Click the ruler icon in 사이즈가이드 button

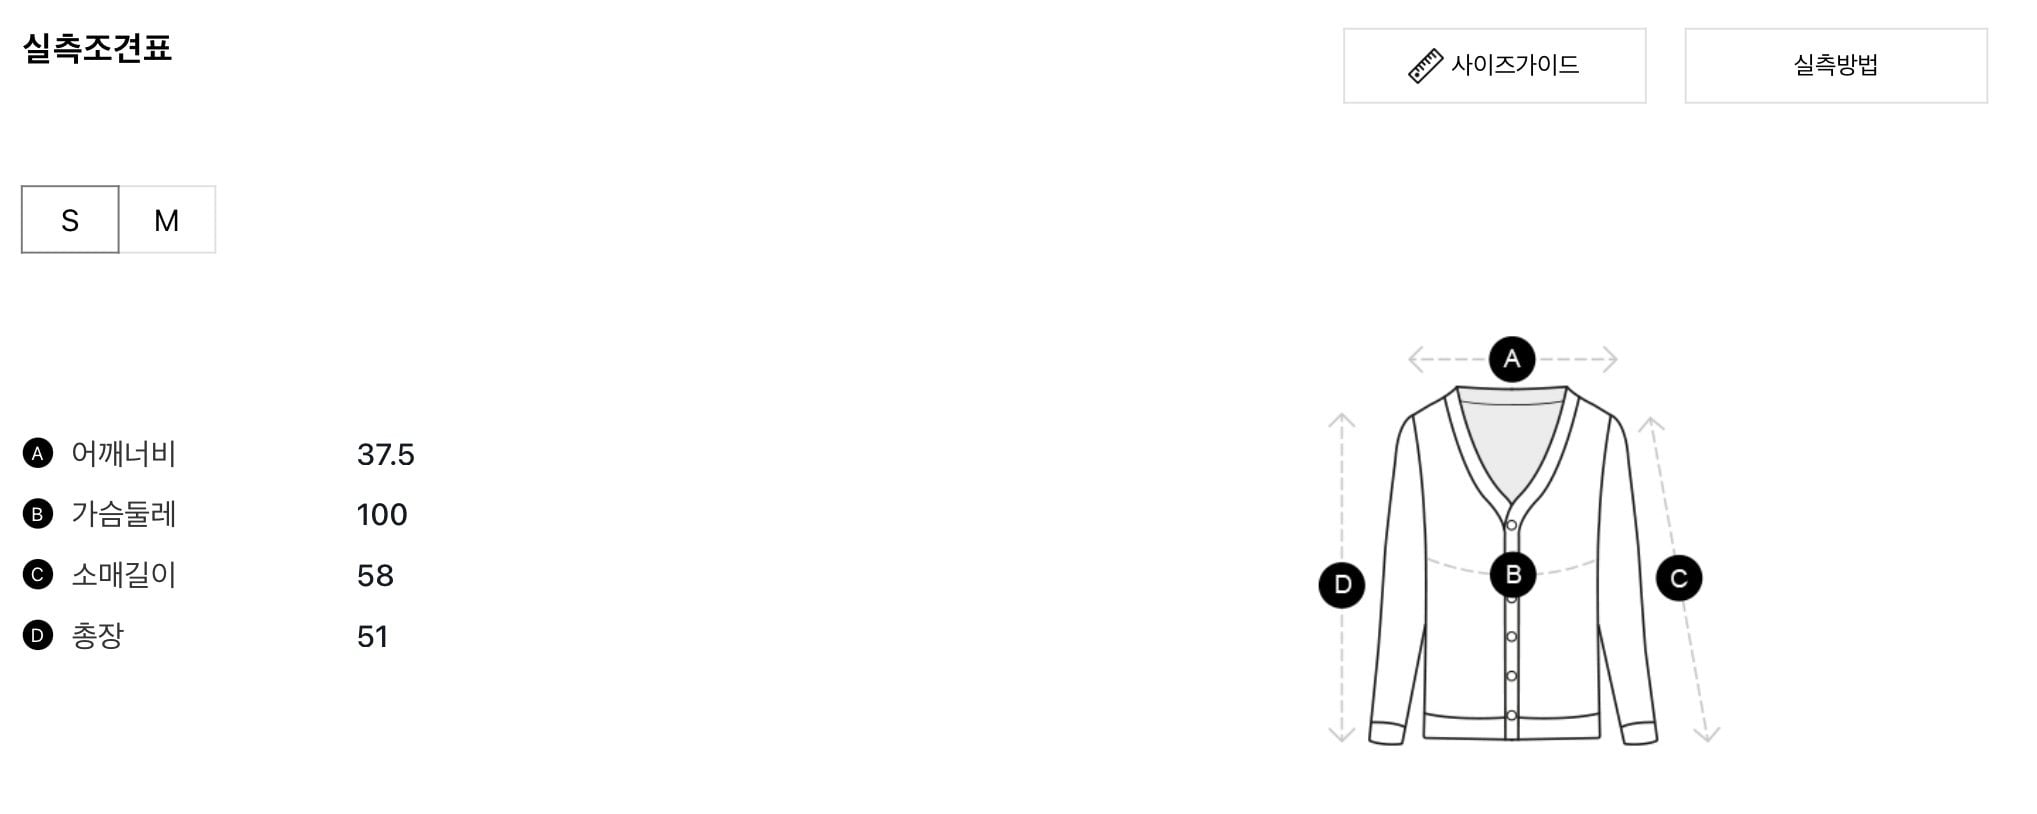(x=1425, y=66)
